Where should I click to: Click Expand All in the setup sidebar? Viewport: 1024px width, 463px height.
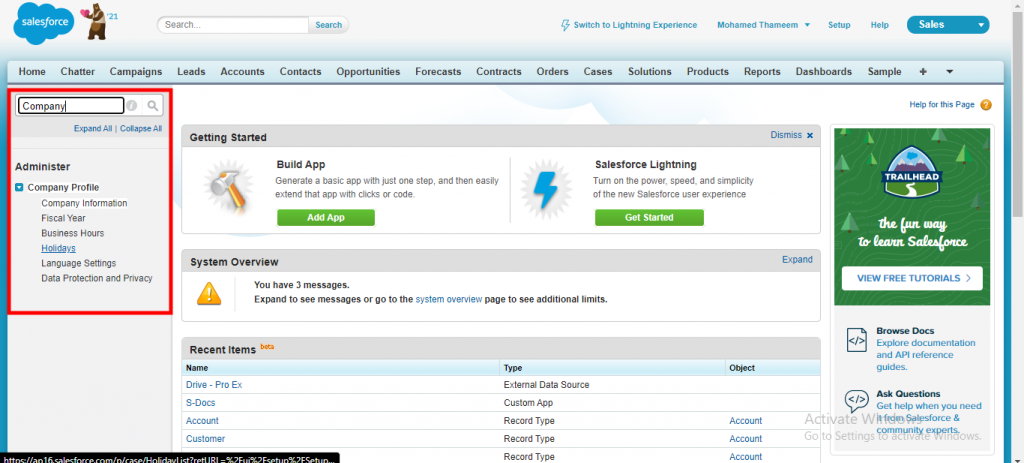[x=93, y=129]
